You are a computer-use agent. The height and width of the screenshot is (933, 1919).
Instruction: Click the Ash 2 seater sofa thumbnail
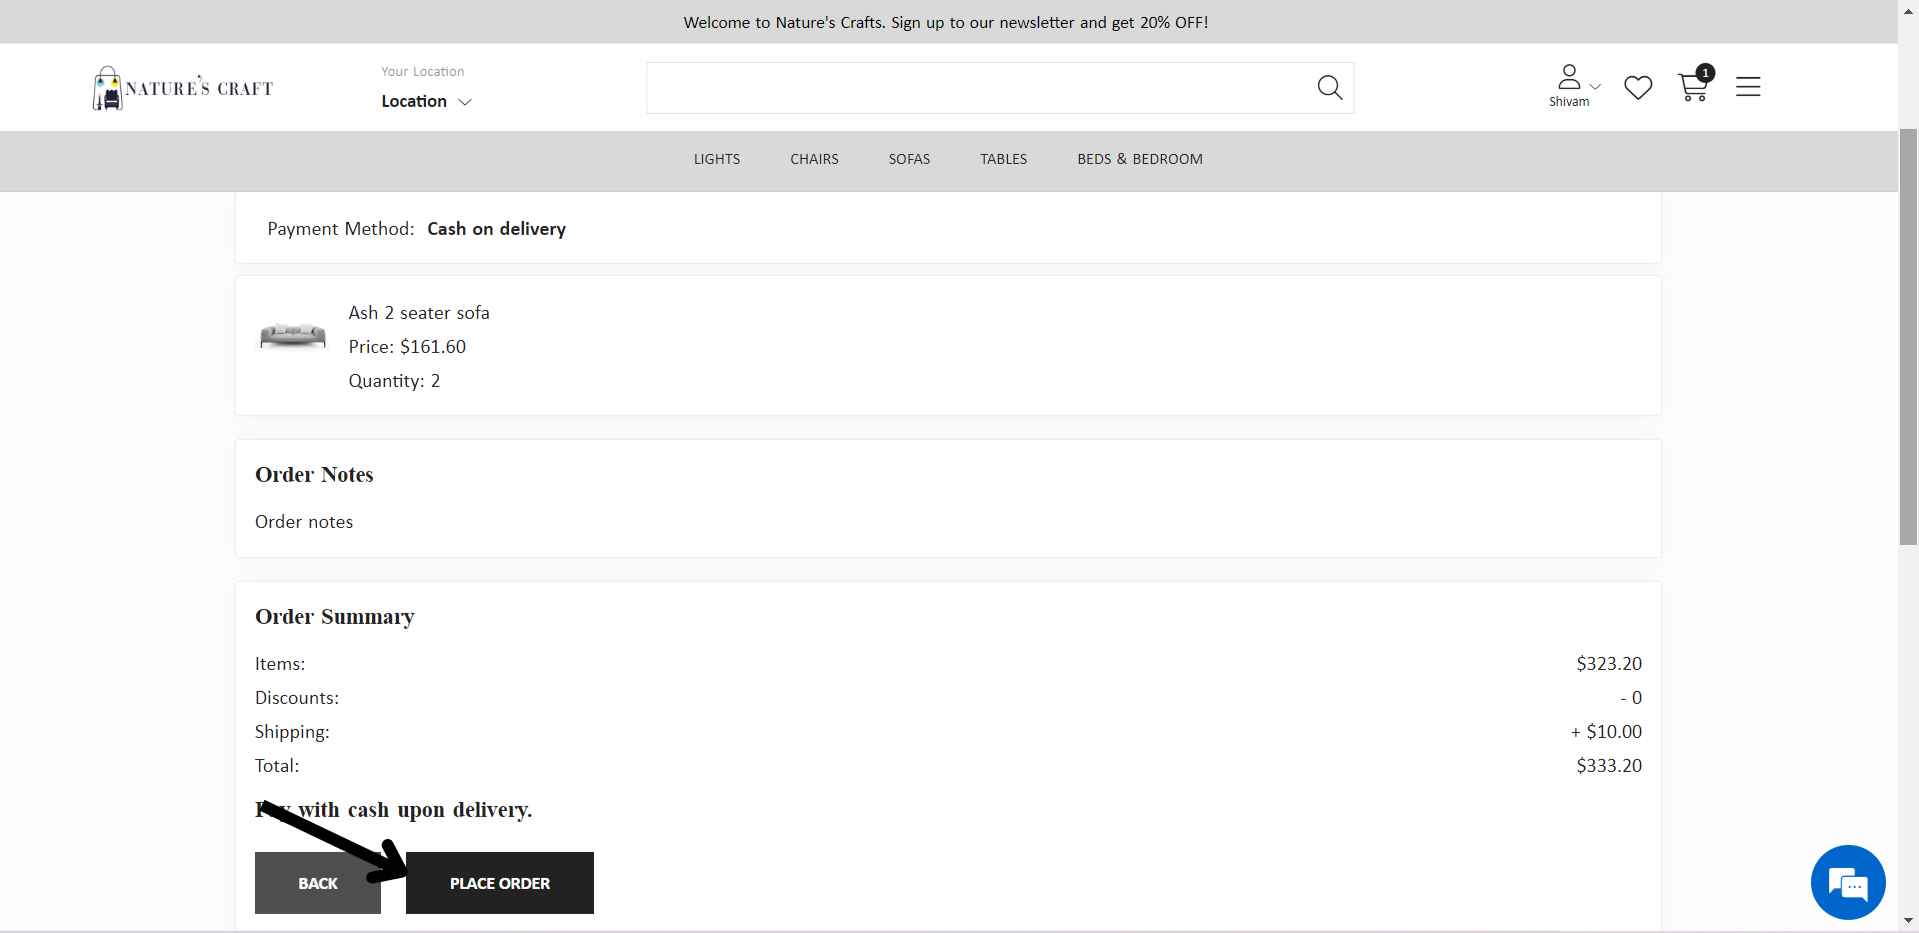point(293,335)
